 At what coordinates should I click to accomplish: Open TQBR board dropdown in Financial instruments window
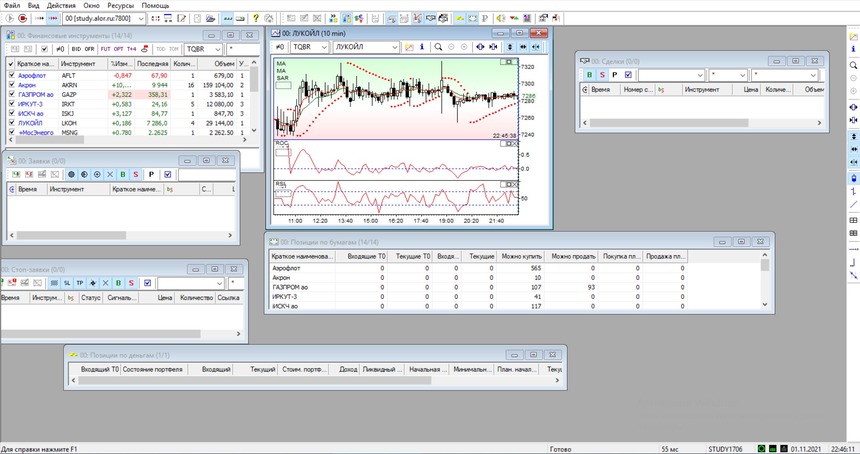203,49
